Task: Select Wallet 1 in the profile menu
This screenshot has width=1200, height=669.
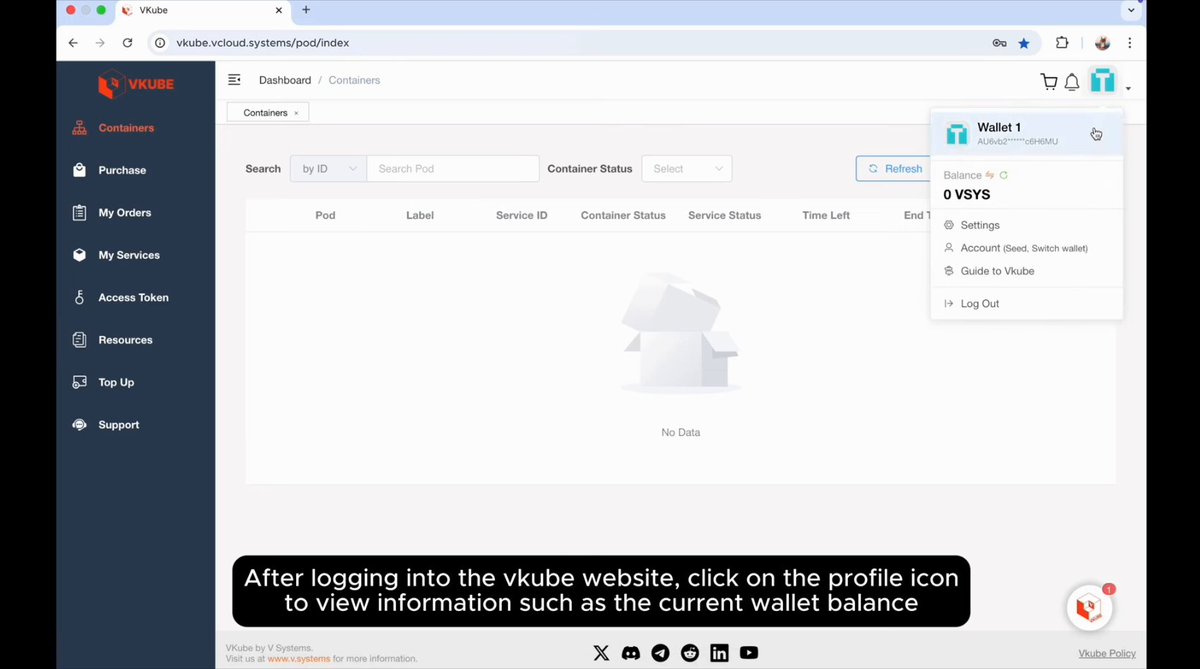Action: [1026, 134]
